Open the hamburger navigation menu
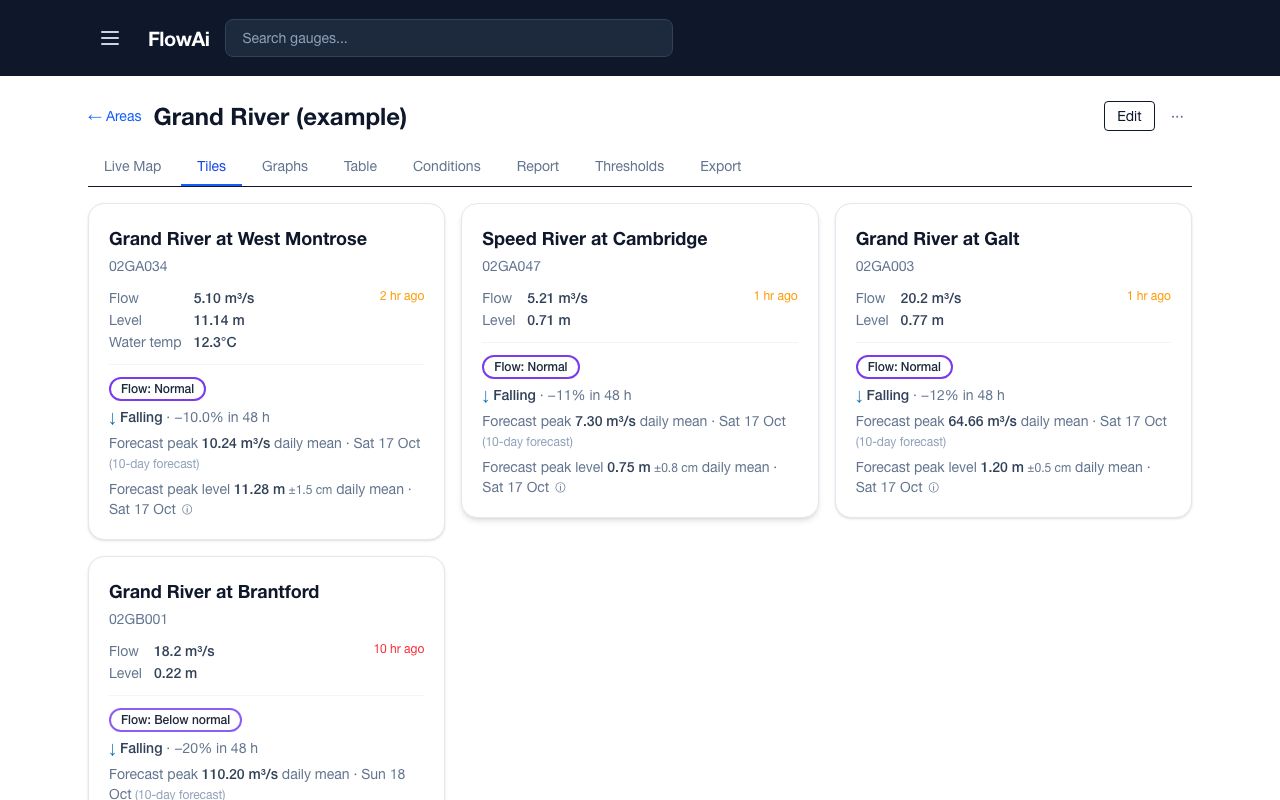The image size is (1280, 800). [110, 38]
